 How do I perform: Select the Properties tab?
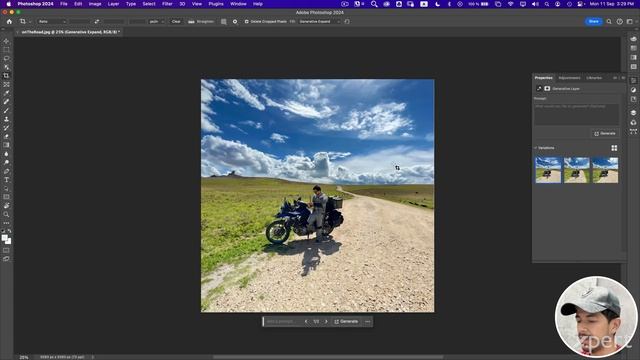click(543, 78)
